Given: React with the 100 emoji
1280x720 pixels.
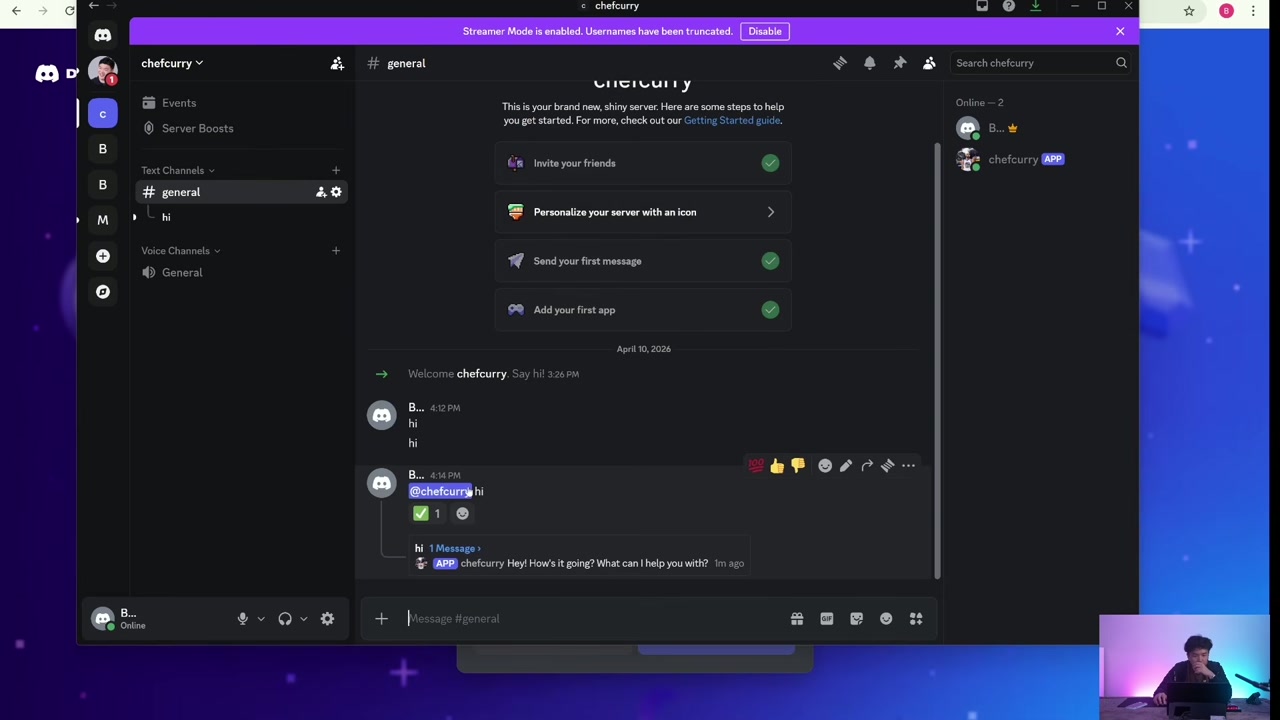Looking at the screenshot, I should [x=756, y=466].
